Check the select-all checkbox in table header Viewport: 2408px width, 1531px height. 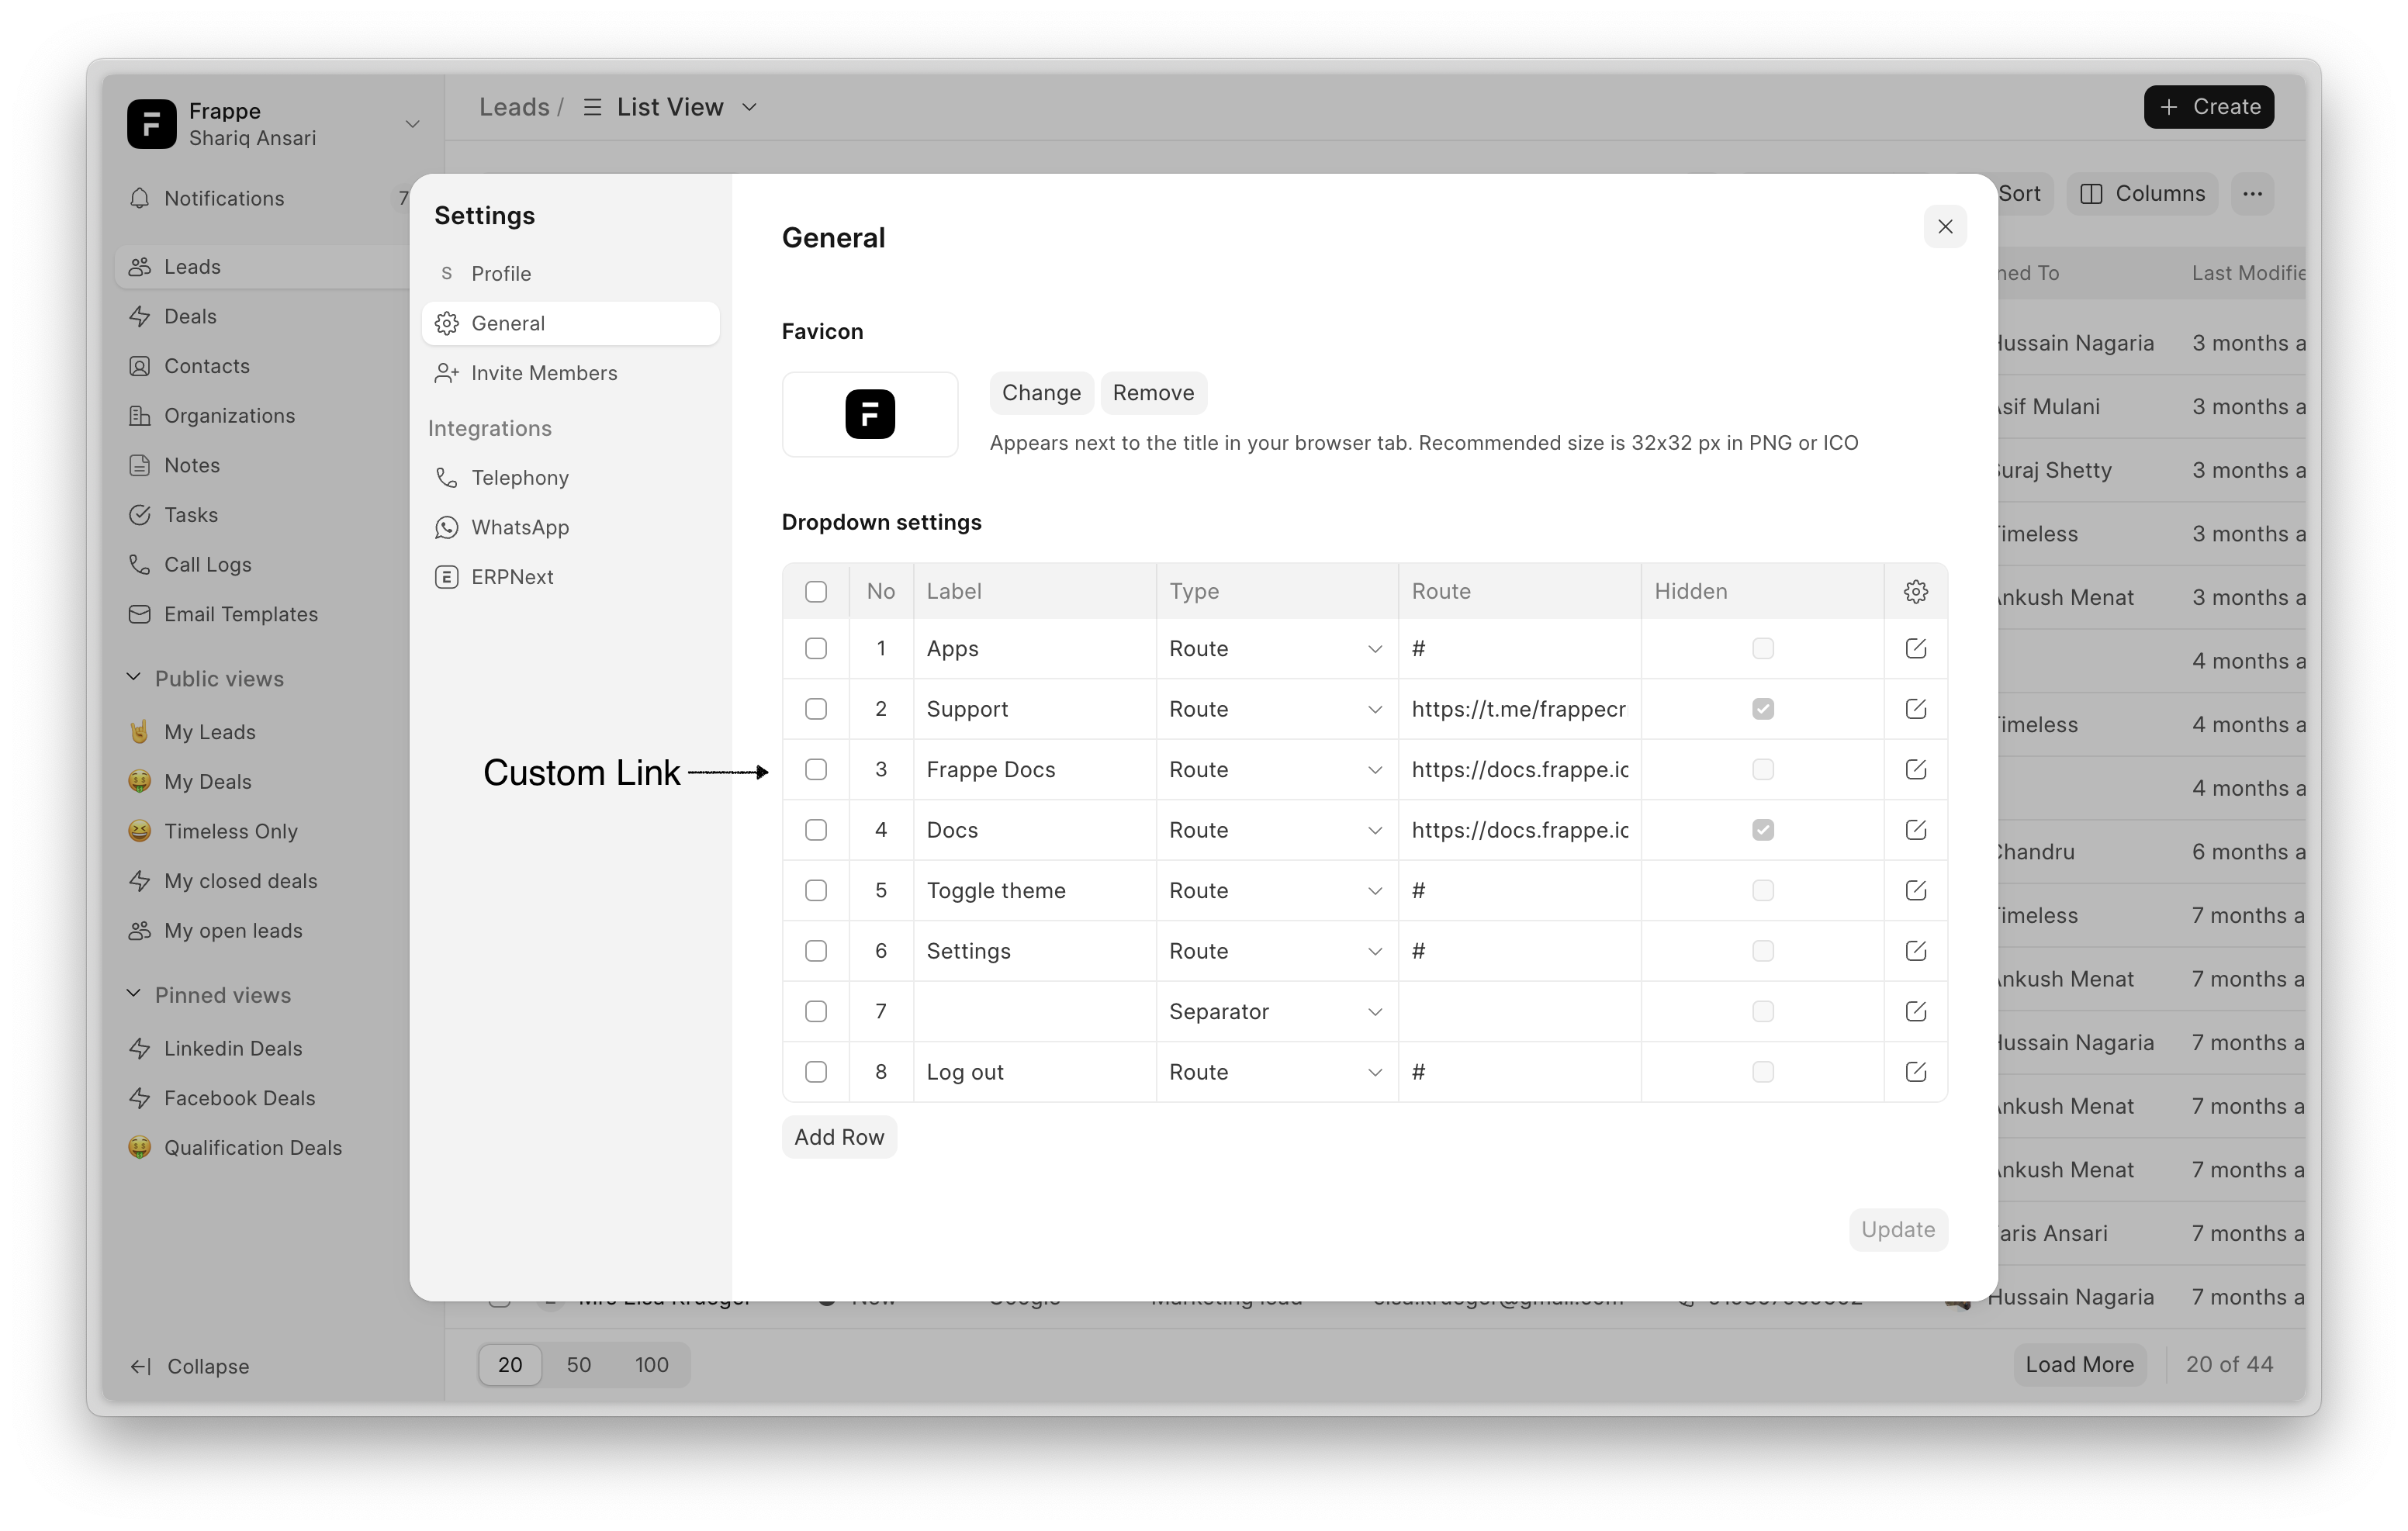pyautogui.click(x=816, y=591)
